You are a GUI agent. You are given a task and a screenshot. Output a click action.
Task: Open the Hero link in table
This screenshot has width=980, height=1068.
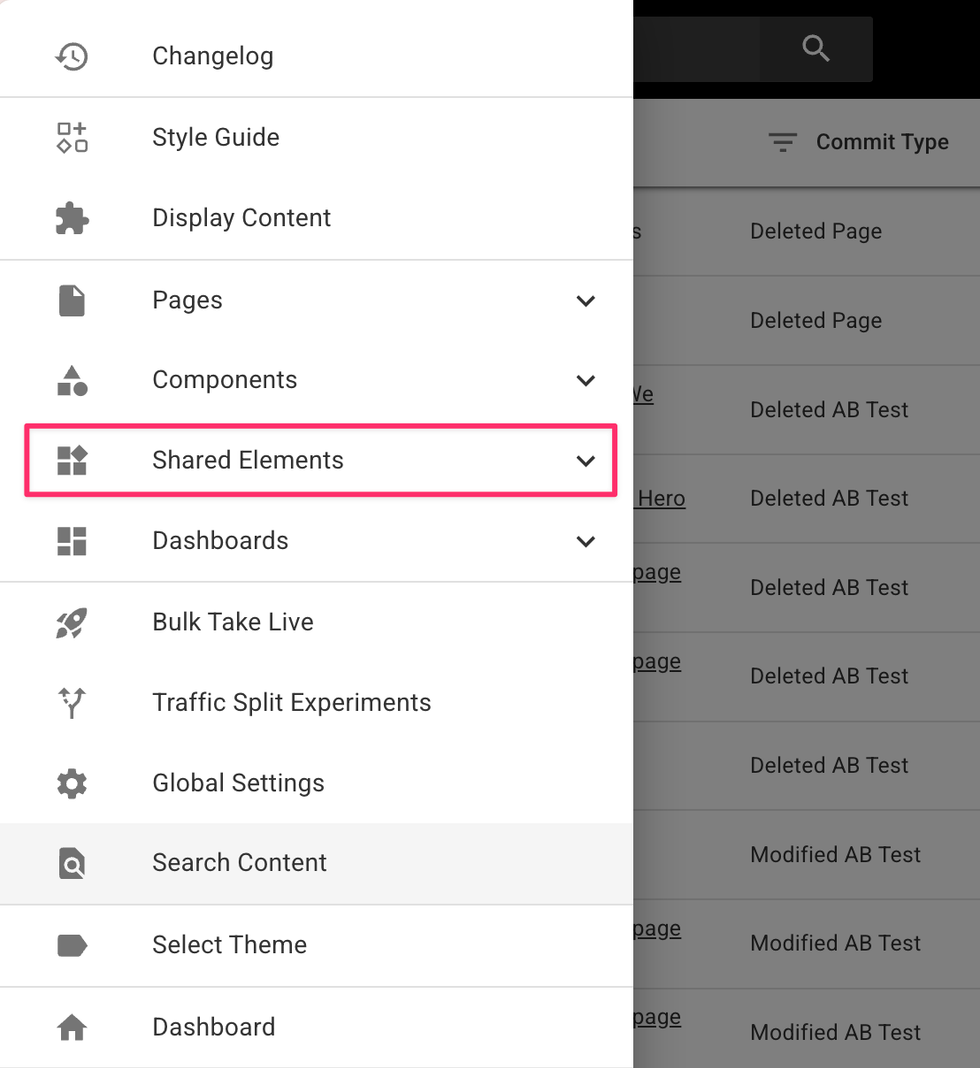(x=661, y=498)
